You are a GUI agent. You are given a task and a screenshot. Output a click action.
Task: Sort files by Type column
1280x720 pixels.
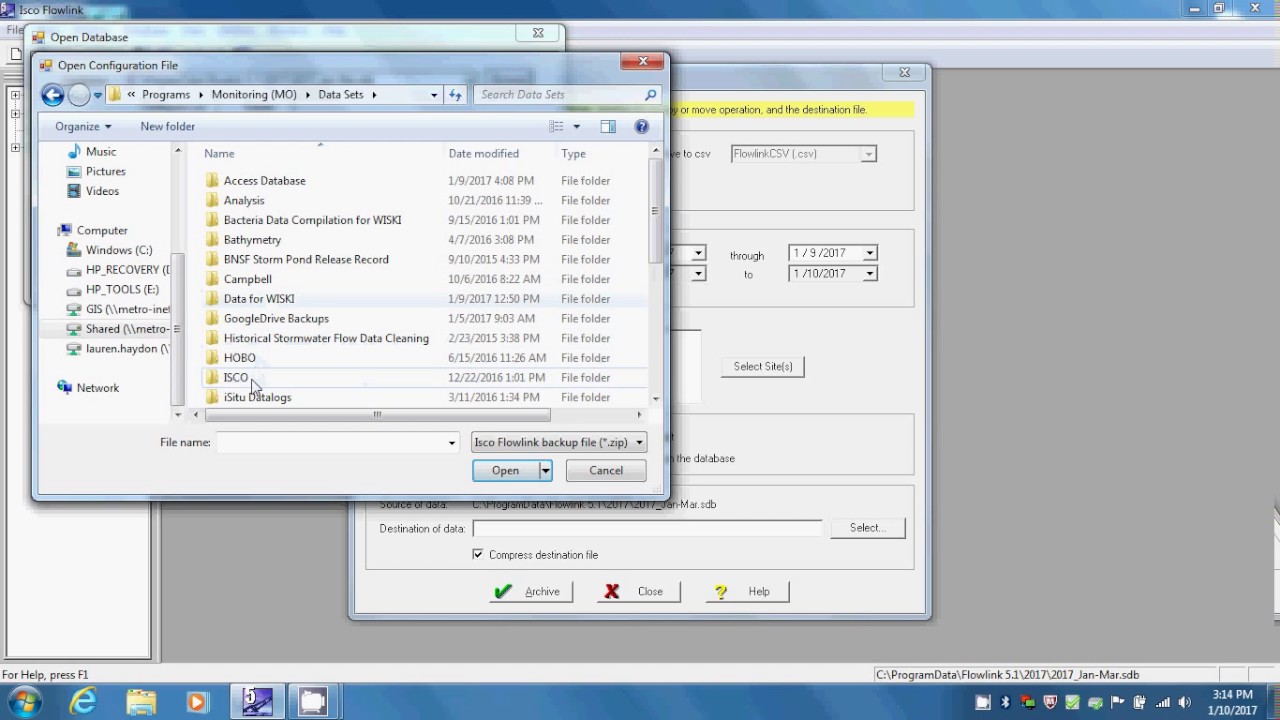click(573, 154)
